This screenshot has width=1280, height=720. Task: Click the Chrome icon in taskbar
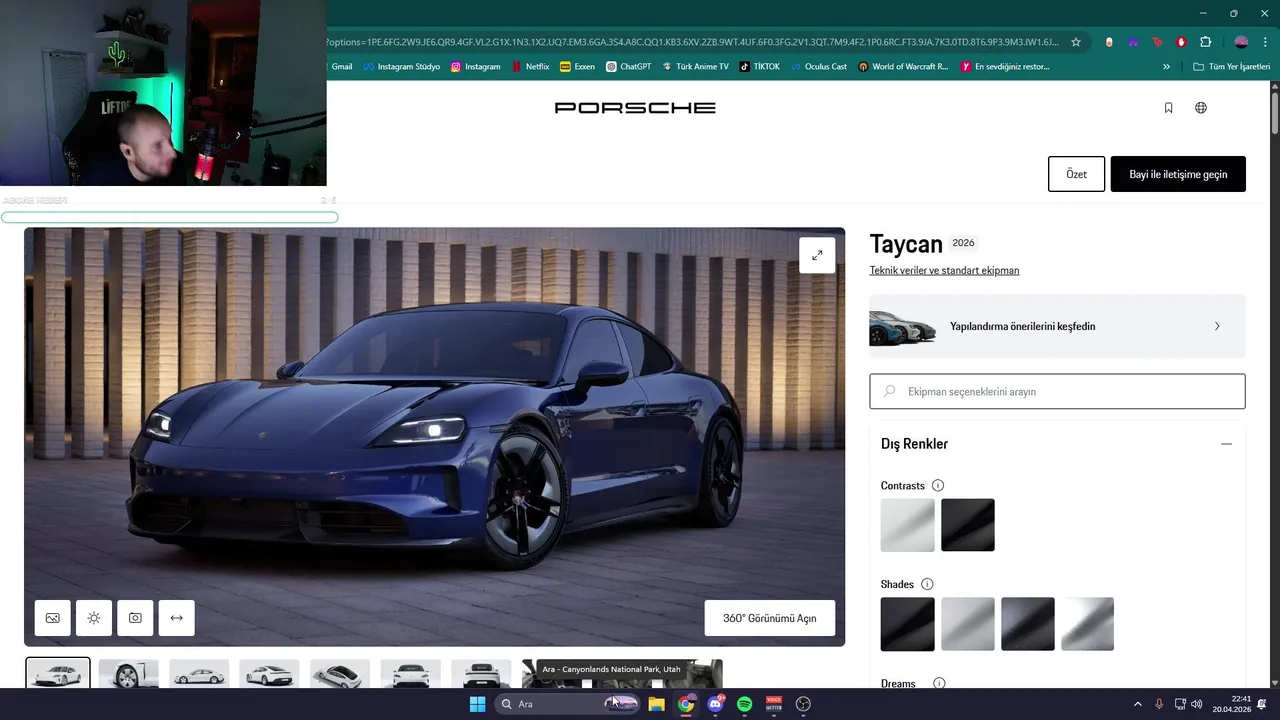(686, 704)
